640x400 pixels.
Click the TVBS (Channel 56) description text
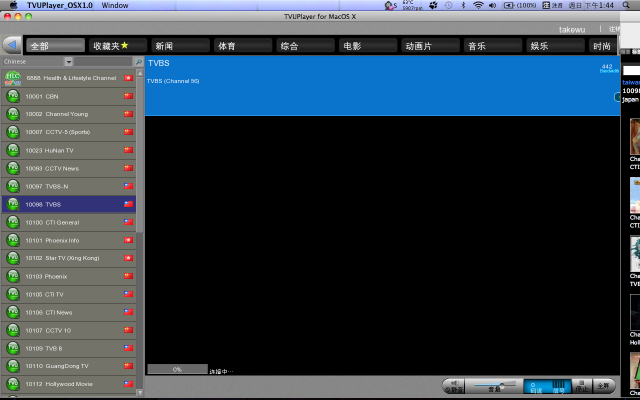173,81
